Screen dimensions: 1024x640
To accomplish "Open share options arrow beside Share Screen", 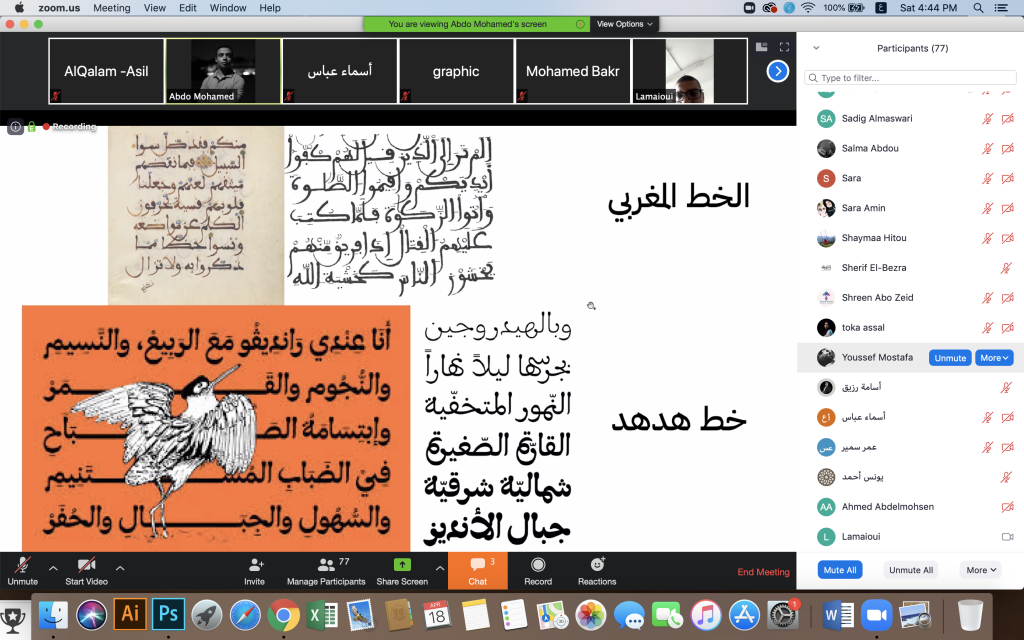I will pos(440,568).
